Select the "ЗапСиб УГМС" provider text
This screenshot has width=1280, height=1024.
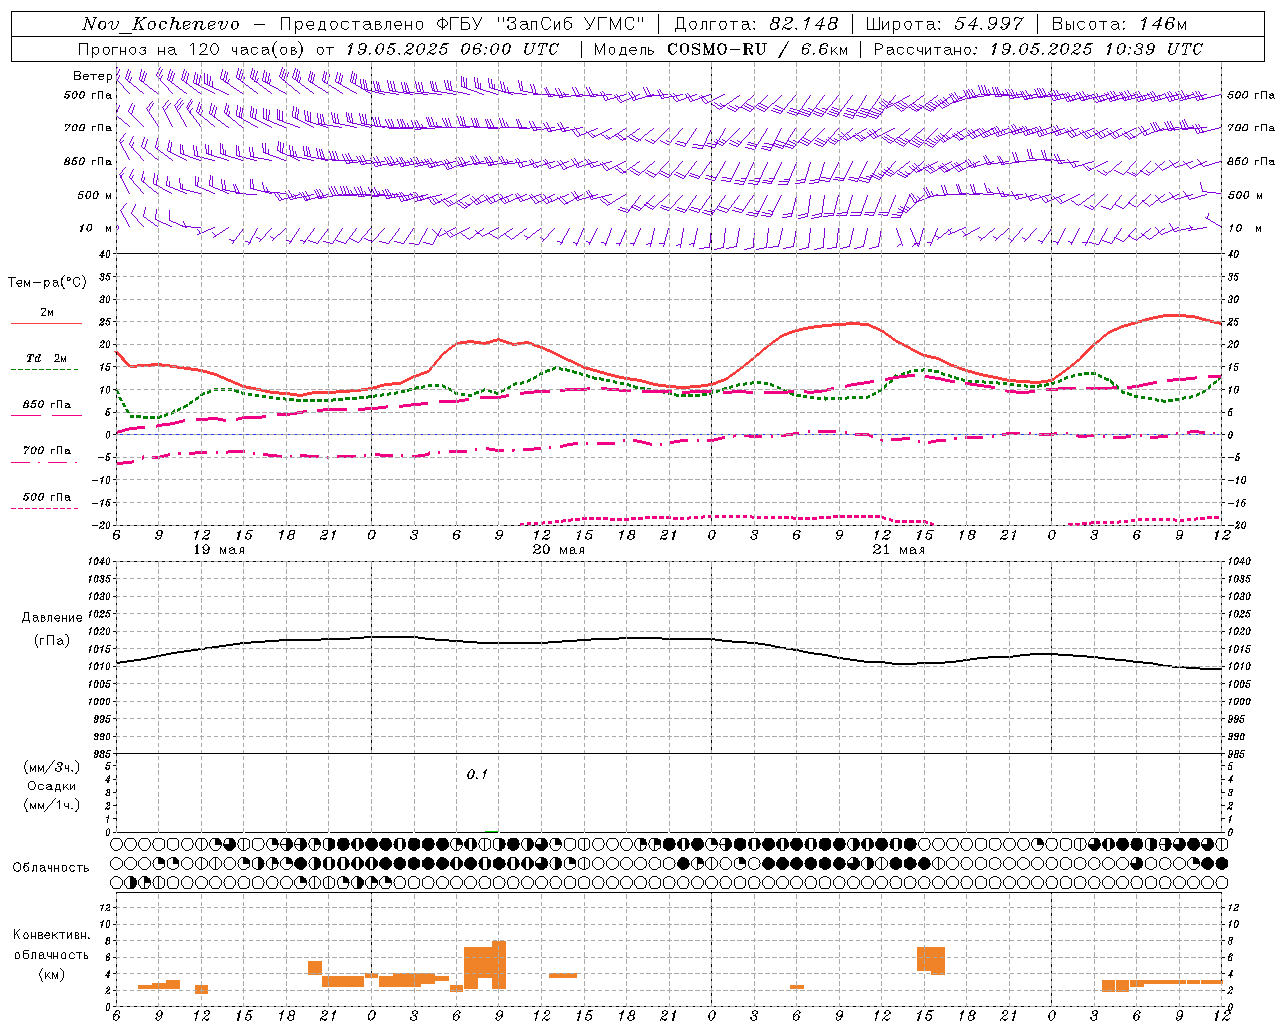pos(570,24)
